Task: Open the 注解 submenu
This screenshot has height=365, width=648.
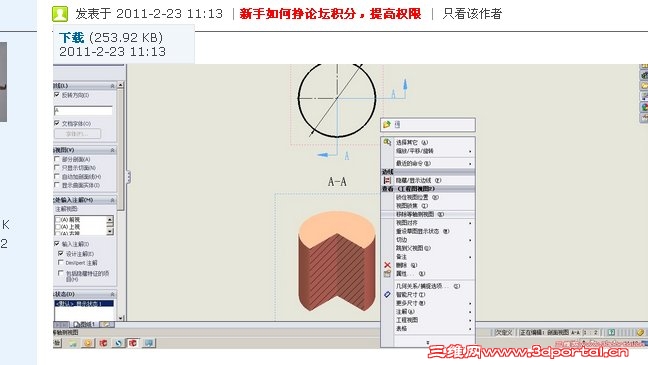Action: [x=434, y=312]
